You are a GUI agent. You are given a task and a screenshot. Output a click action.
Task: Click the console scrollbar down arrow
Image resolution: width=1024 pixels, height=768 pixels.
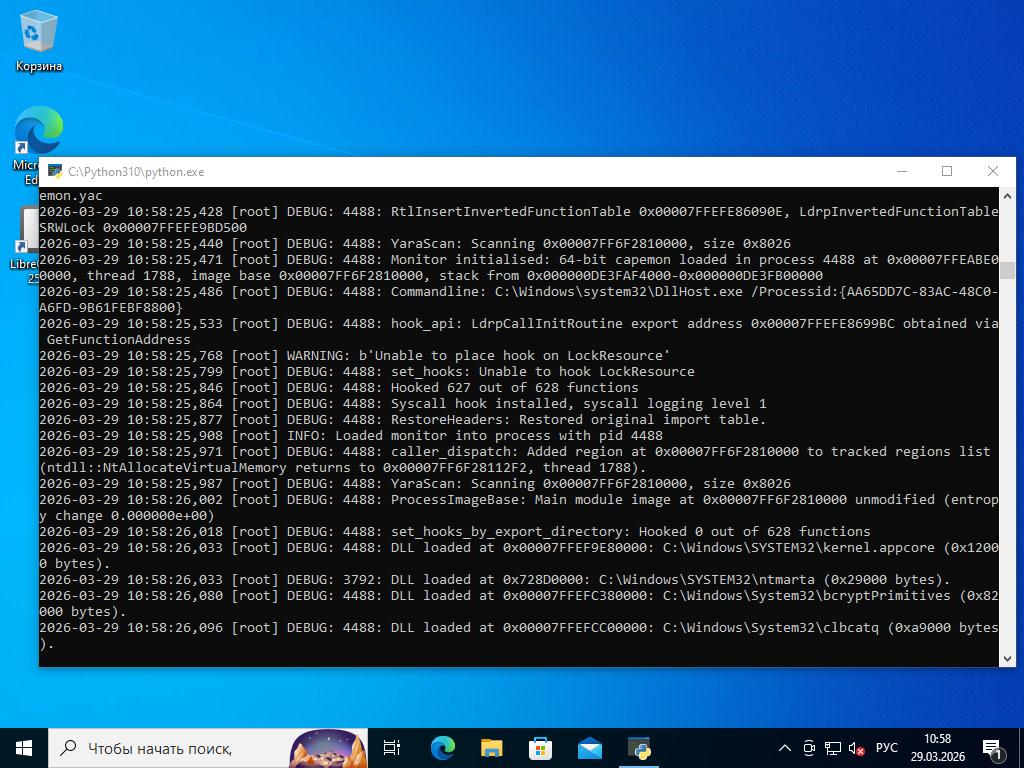pyautogui.click(x=1007, y=657)
